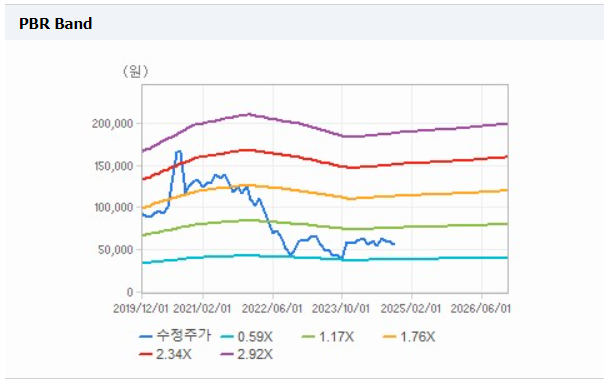Click the blue price line's highest peak

(x=179, y=151)
